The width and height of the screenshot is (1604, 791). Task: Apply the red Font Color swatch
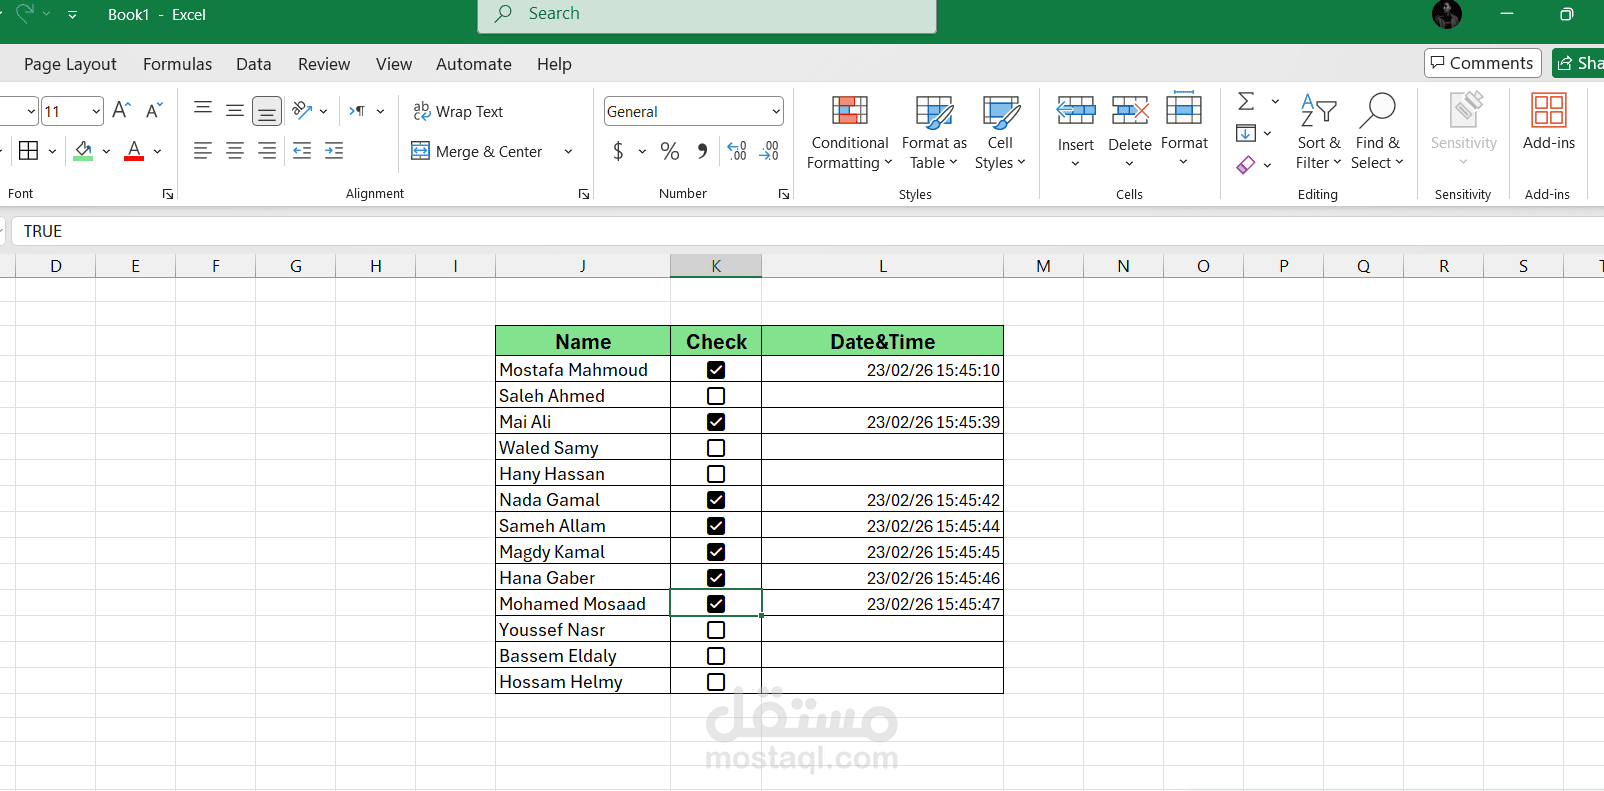click(x=134, y=151)
